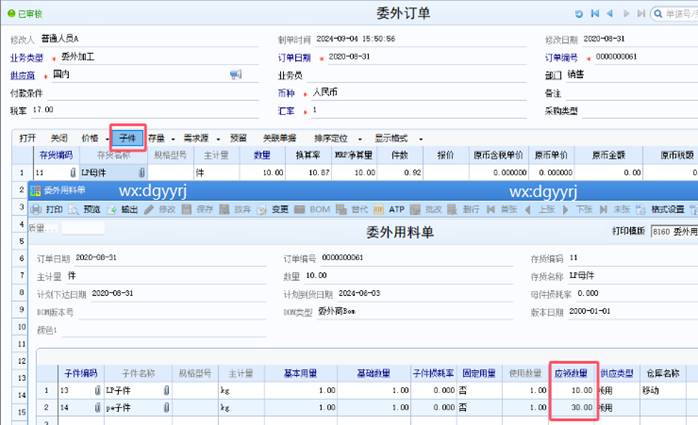Viewport: 698px width, 425px height.
Task: Click the supplier lookup icon beside 国内
Action: 236,75
